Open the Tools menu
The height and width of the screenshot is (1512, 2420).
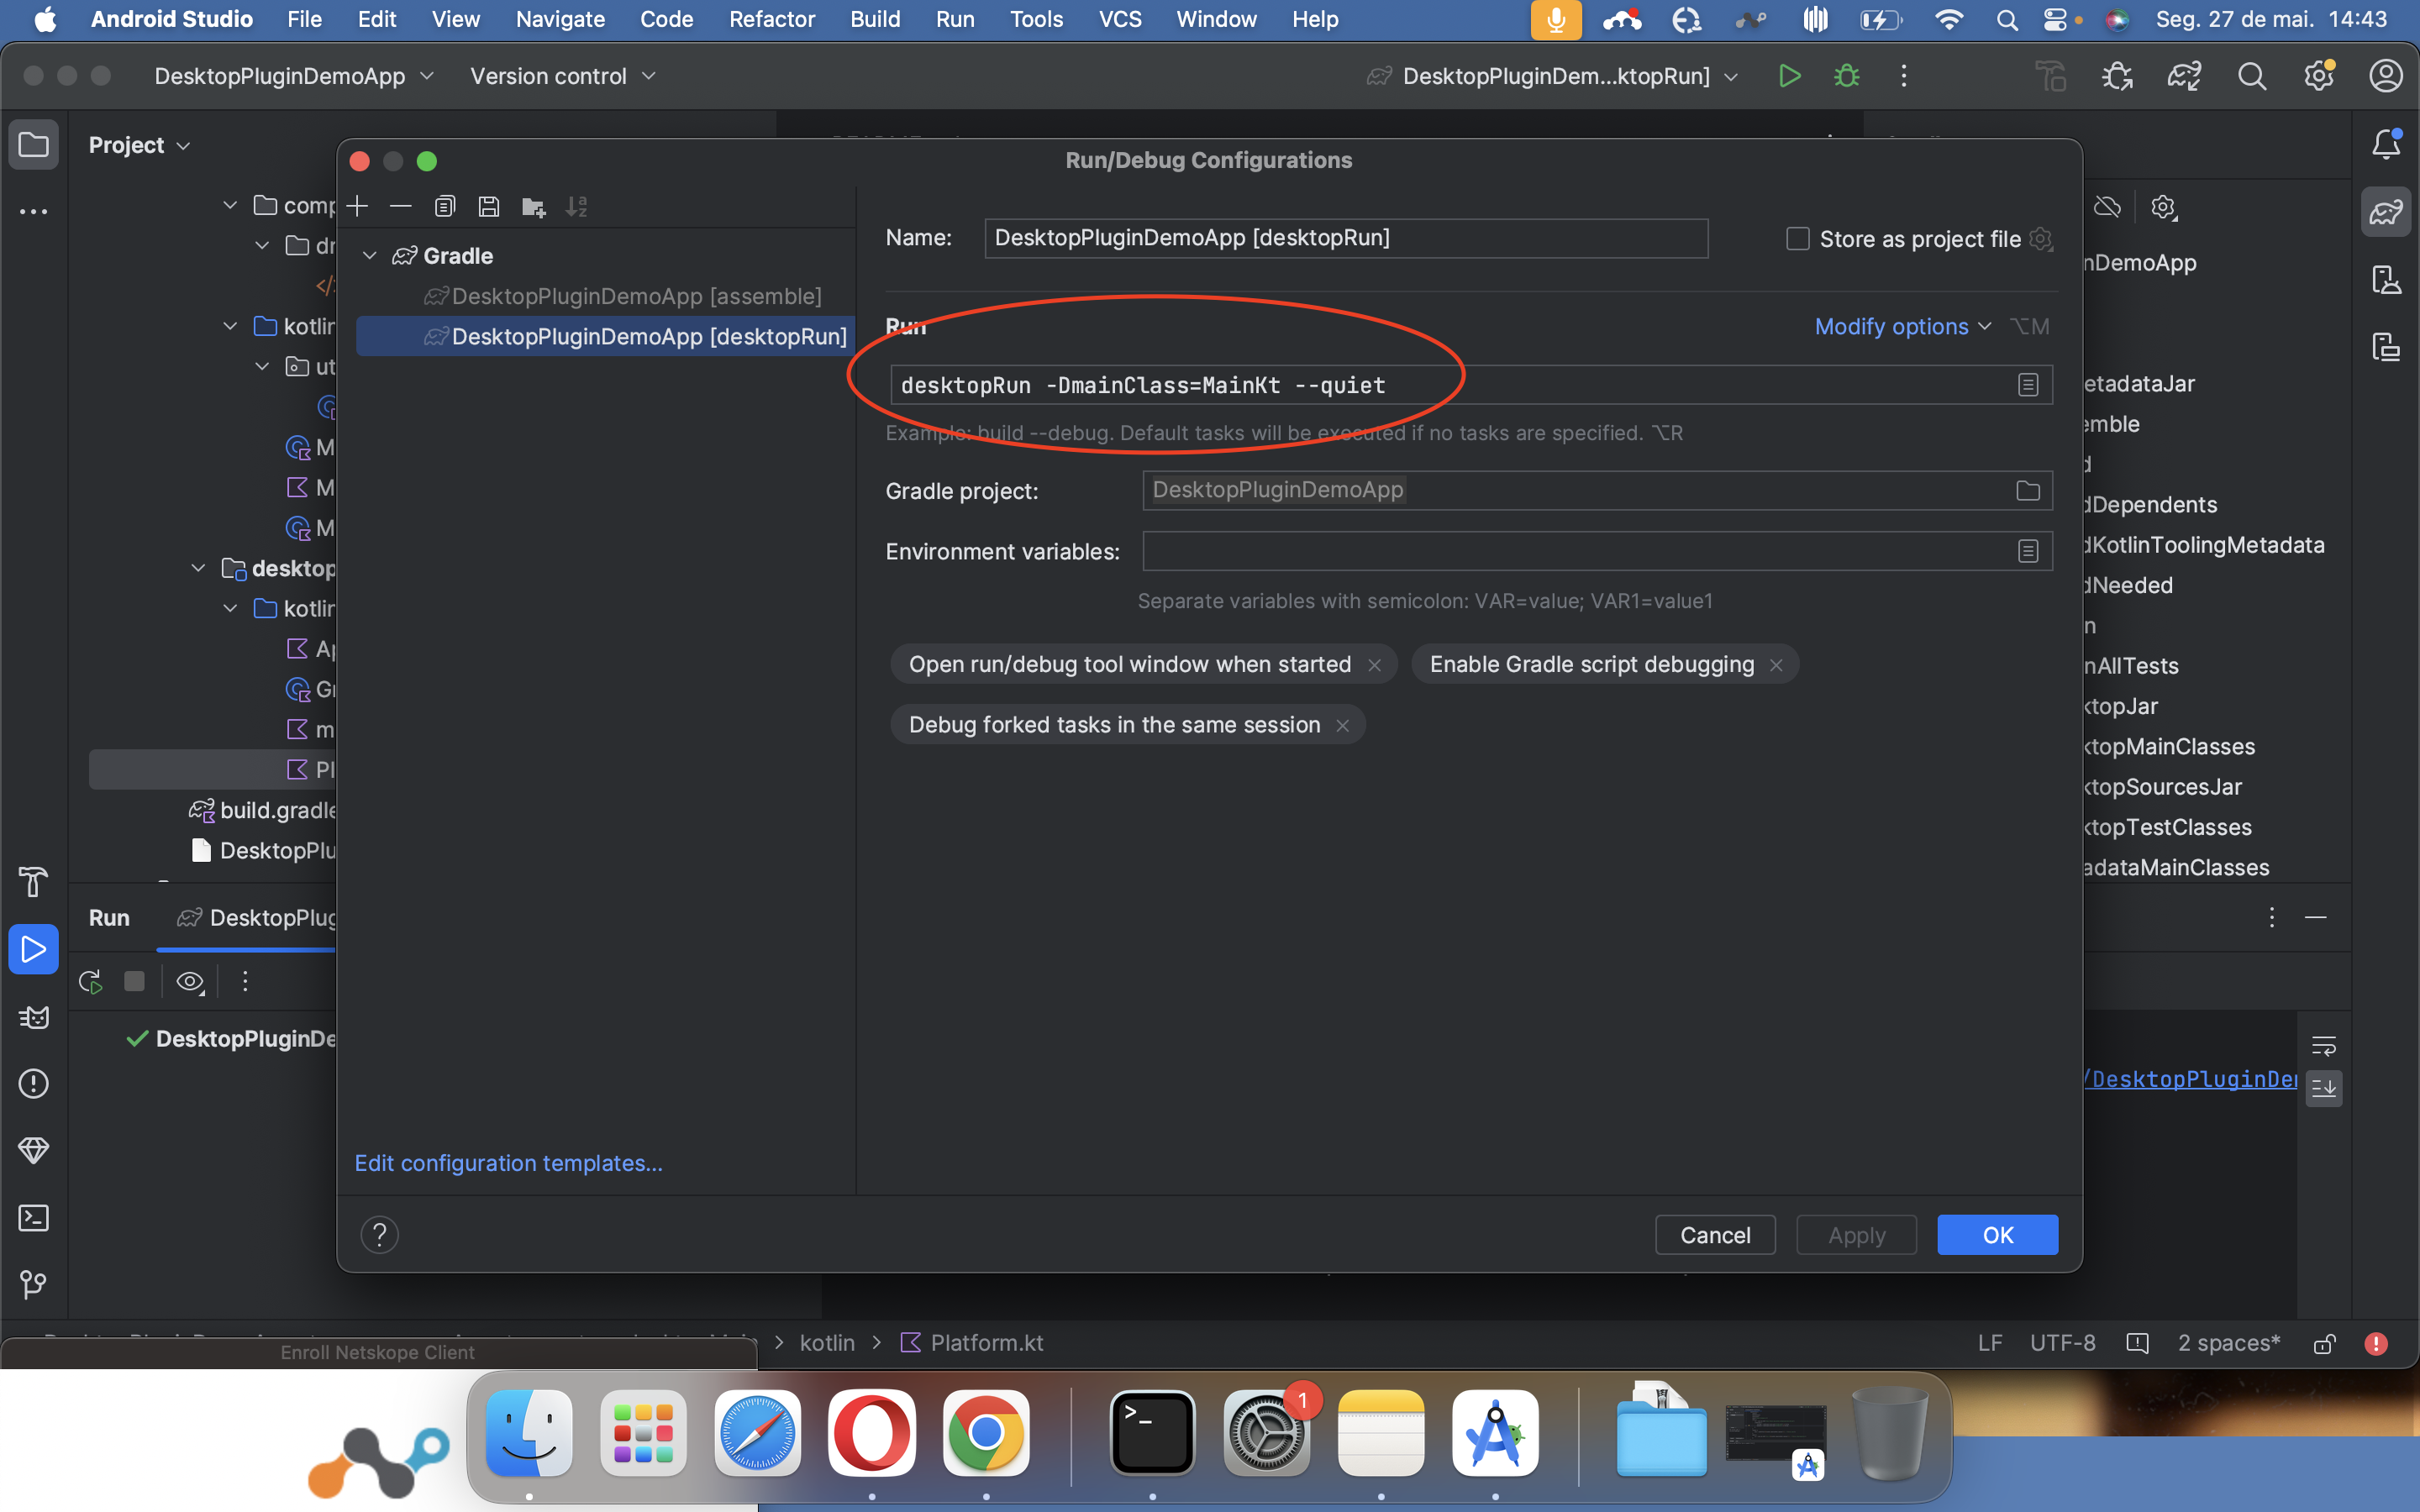point(1036,19)
